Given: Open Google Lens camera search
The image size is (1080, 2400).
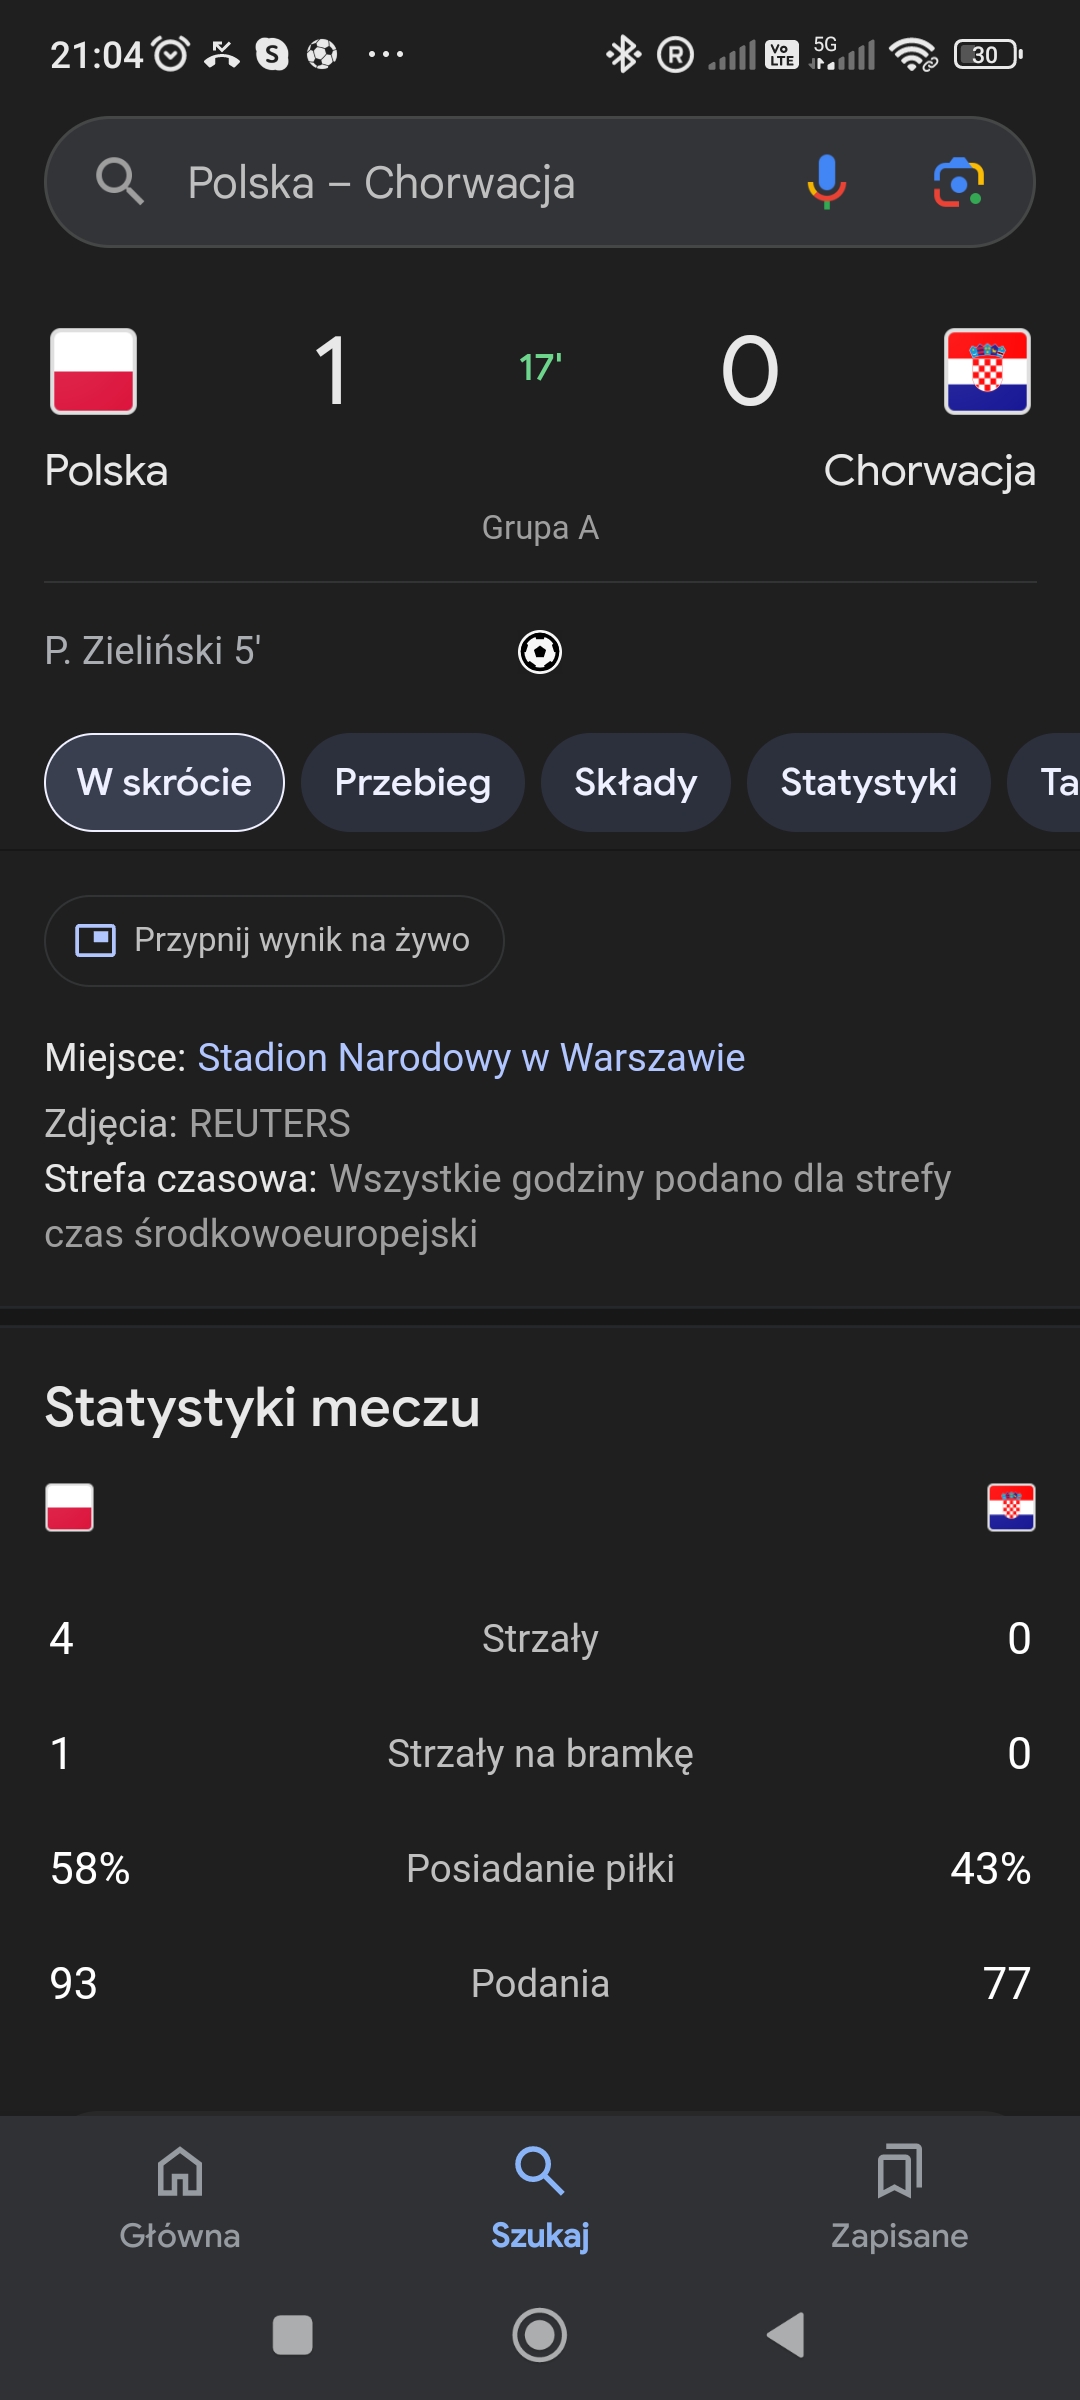Looking at the screenshot, I should 958,182.
